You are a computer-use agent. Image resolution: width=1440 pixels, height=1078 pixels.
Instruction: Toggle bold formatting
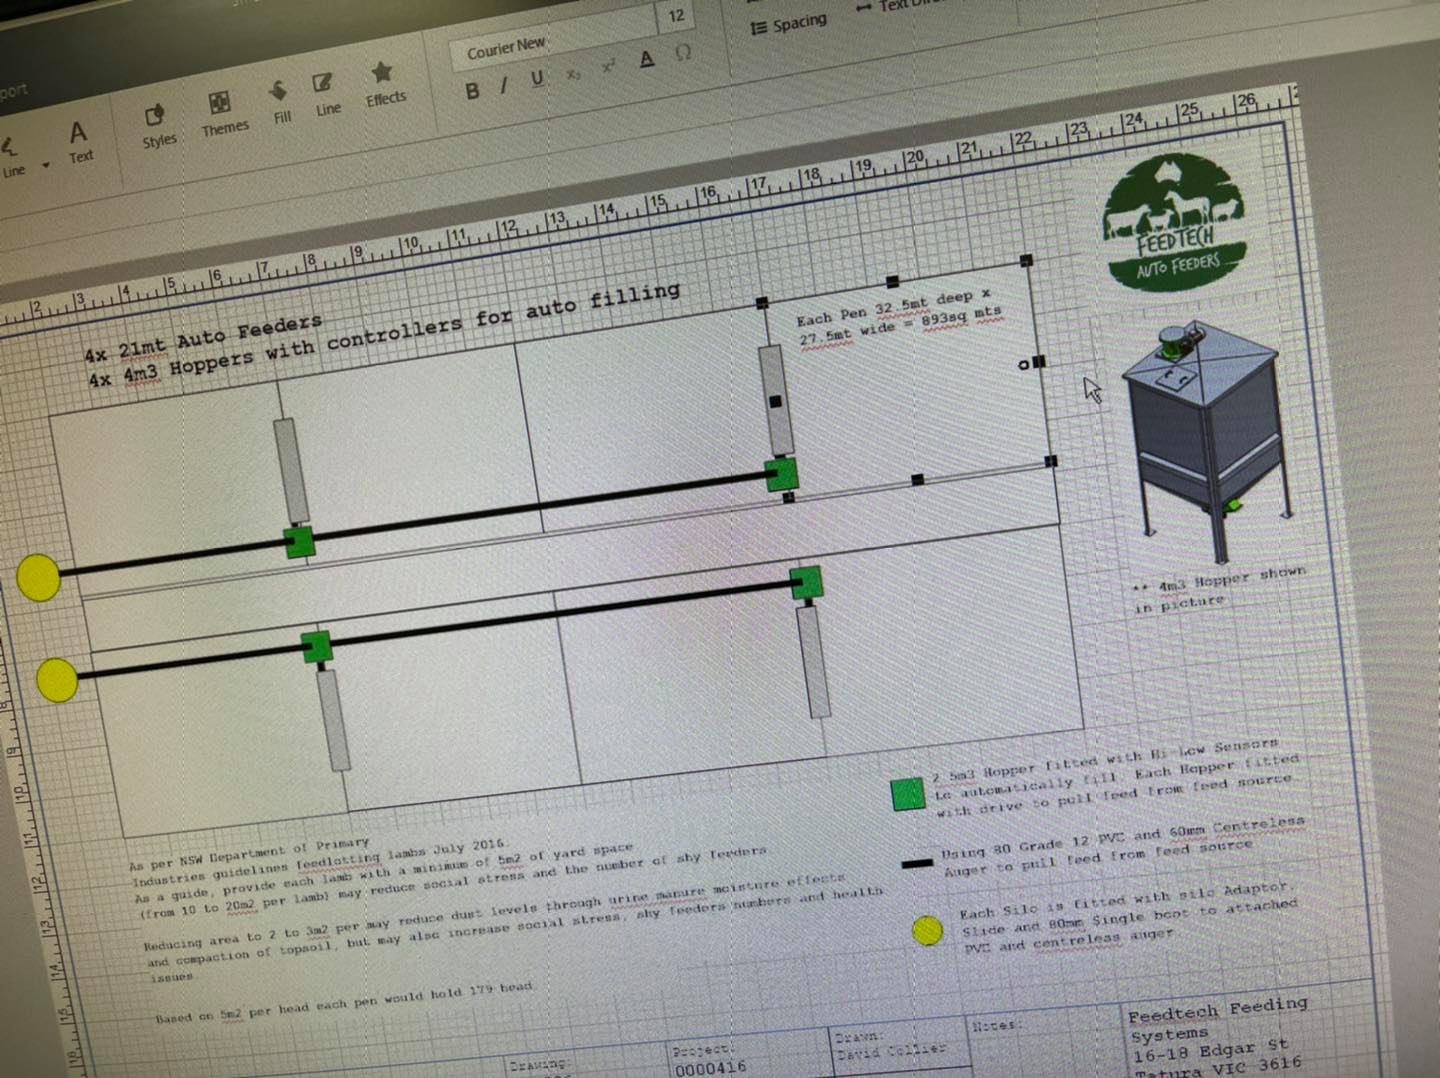(x=472, y=91)
